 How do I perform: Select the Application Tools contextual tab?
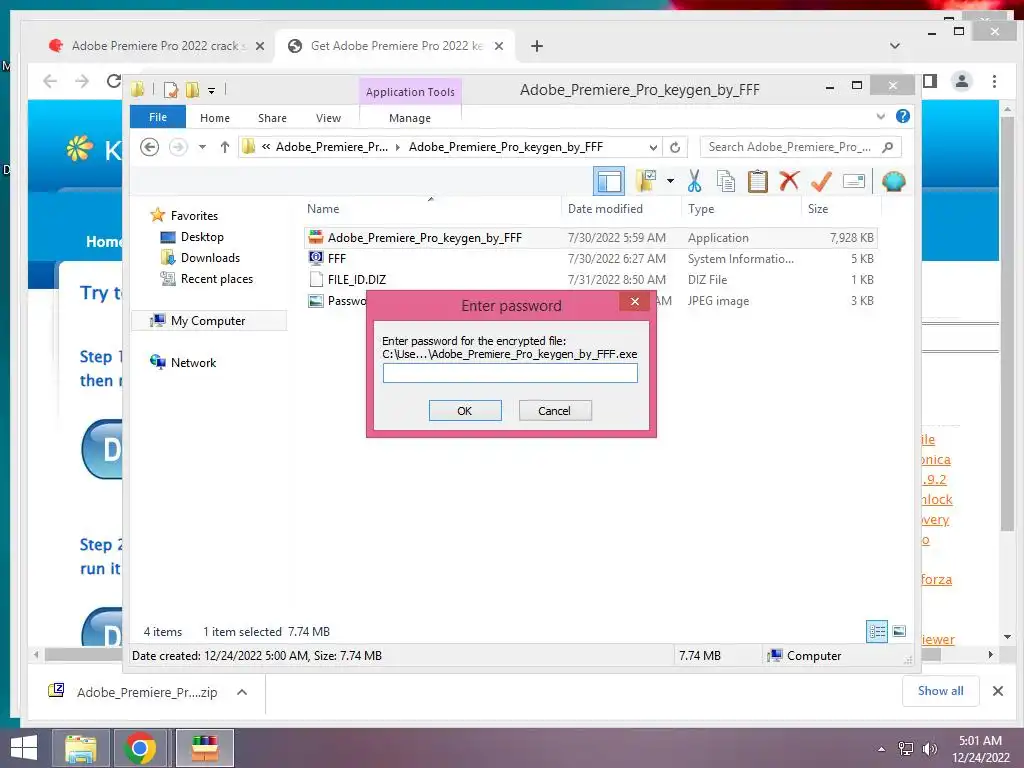(x=410, y=91)
